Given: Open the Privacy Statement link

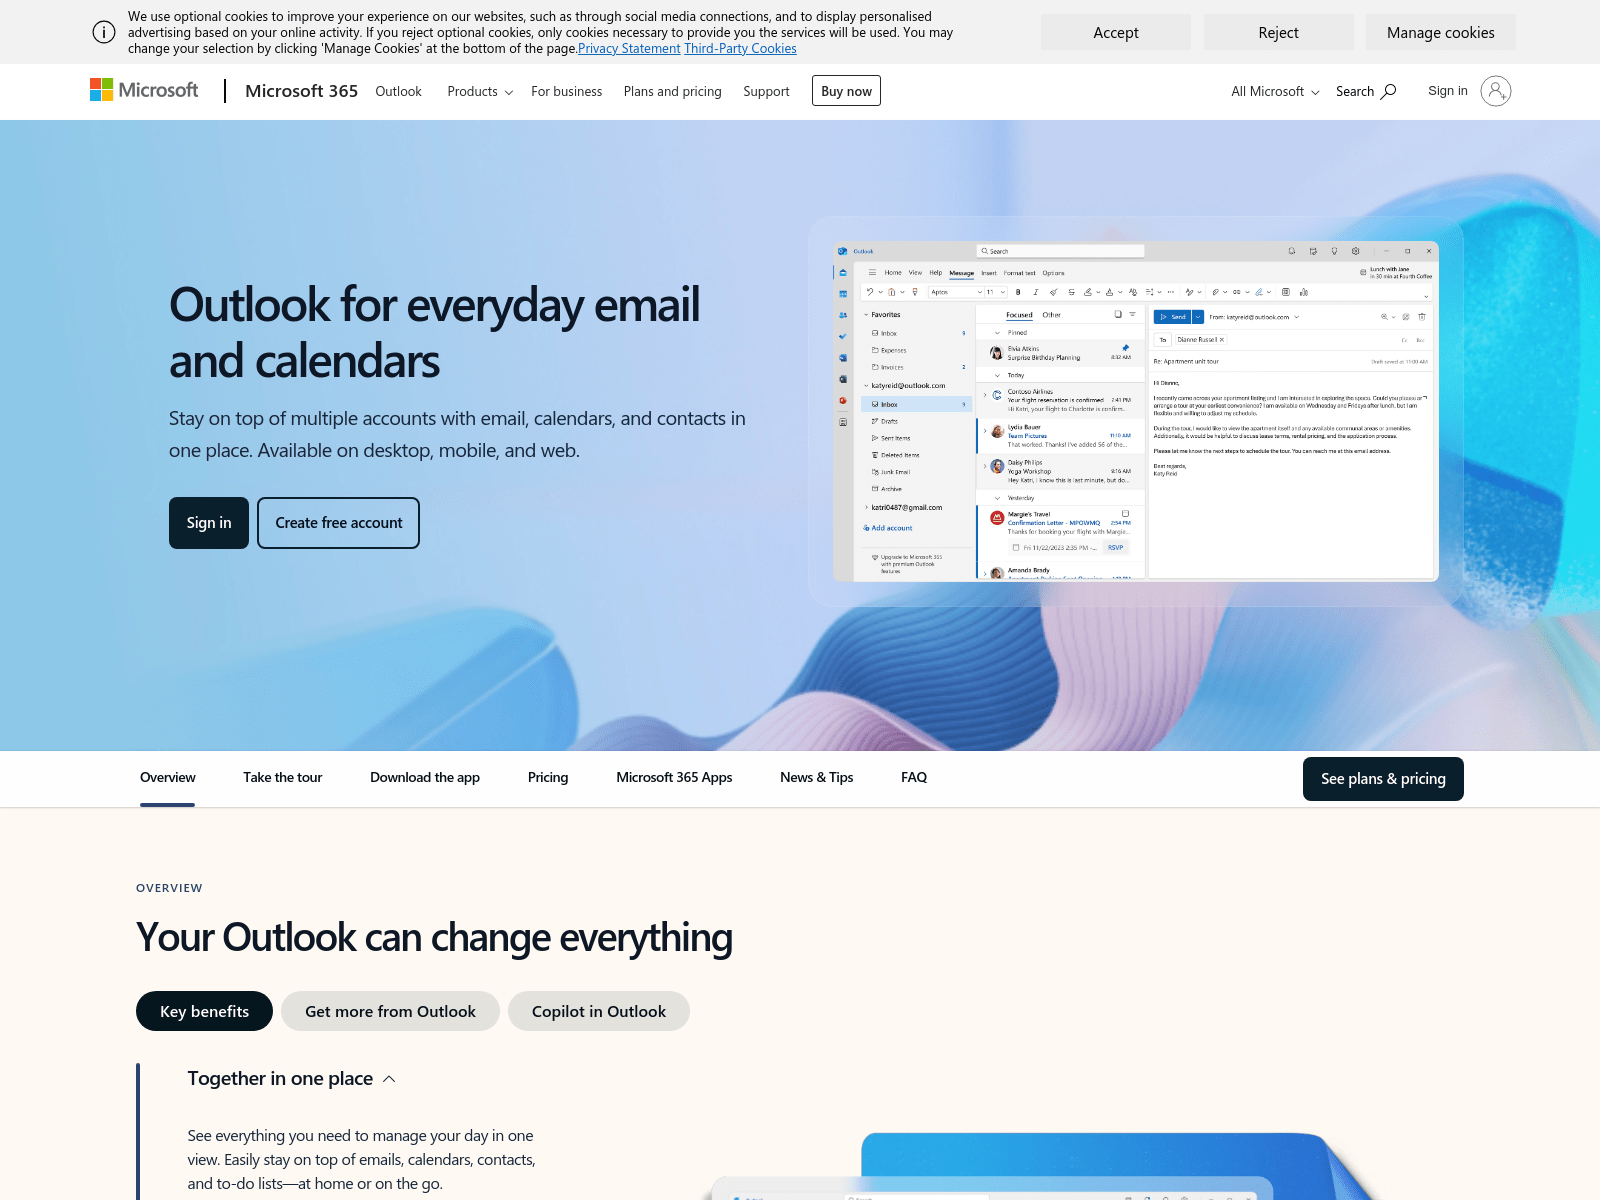Looking at the screenshot, I should [629, 48].
